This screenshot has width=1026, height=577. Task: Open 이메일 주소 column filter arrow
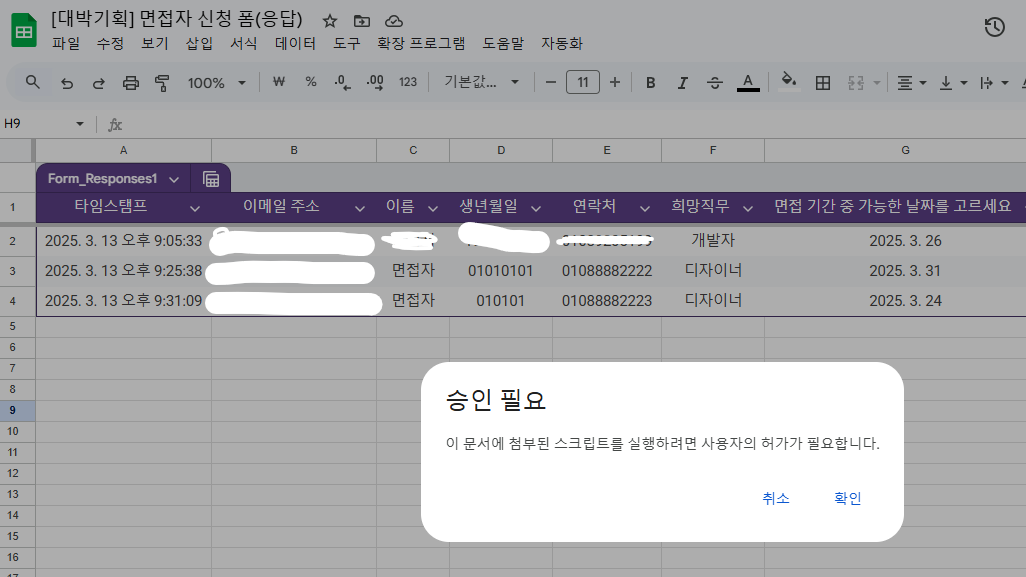click(359, 209)
